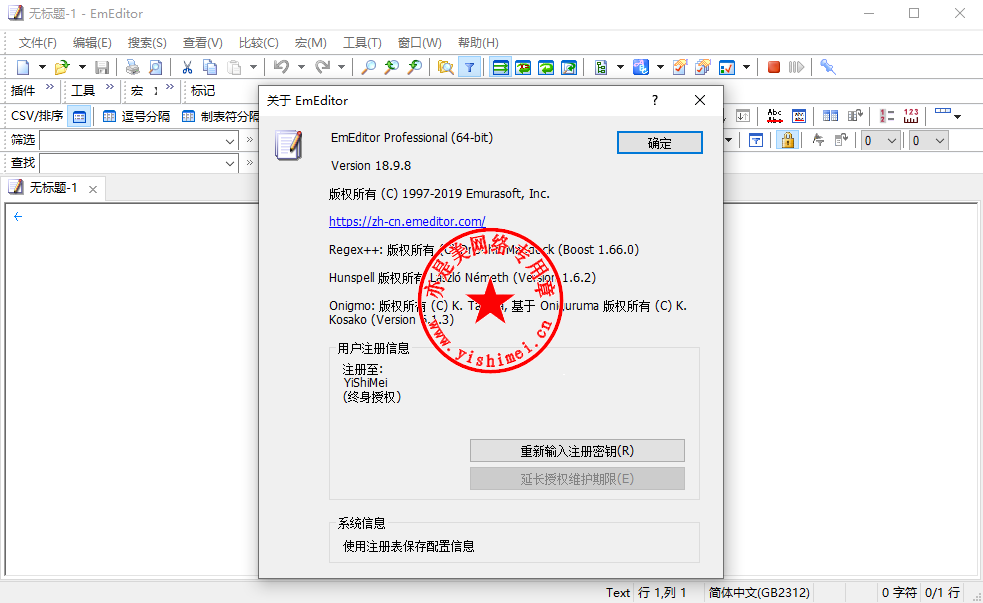Click the Open file folder icon
Viewport: 983px width, 603px height.
click(x=61, y=67)
